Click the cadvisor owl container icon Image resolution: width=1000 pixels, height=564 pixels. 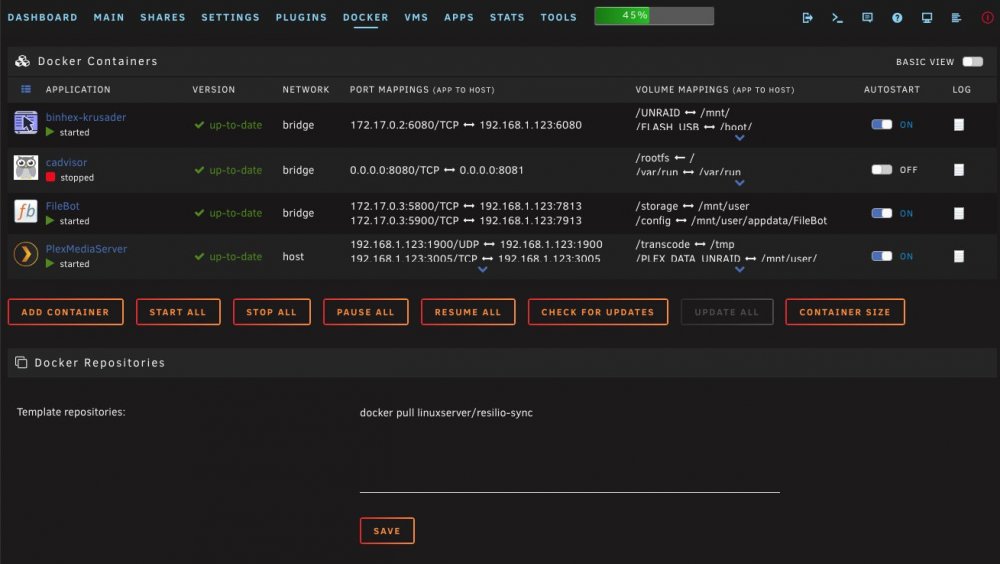[26, 168]
